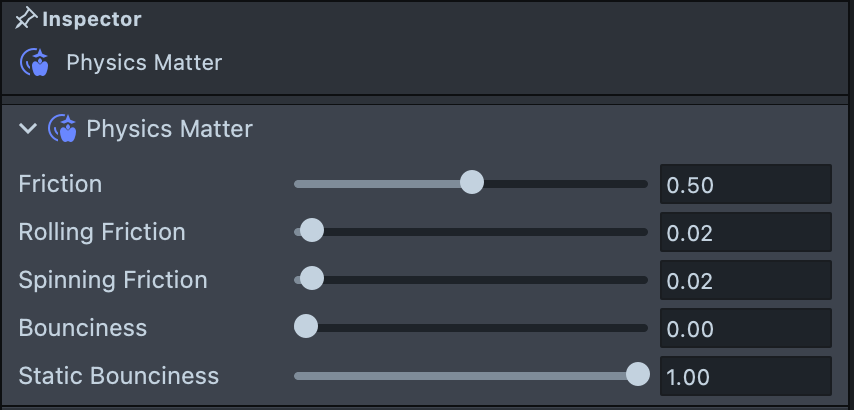Click the Bounciness value field 0.00

tap(745, 328)
